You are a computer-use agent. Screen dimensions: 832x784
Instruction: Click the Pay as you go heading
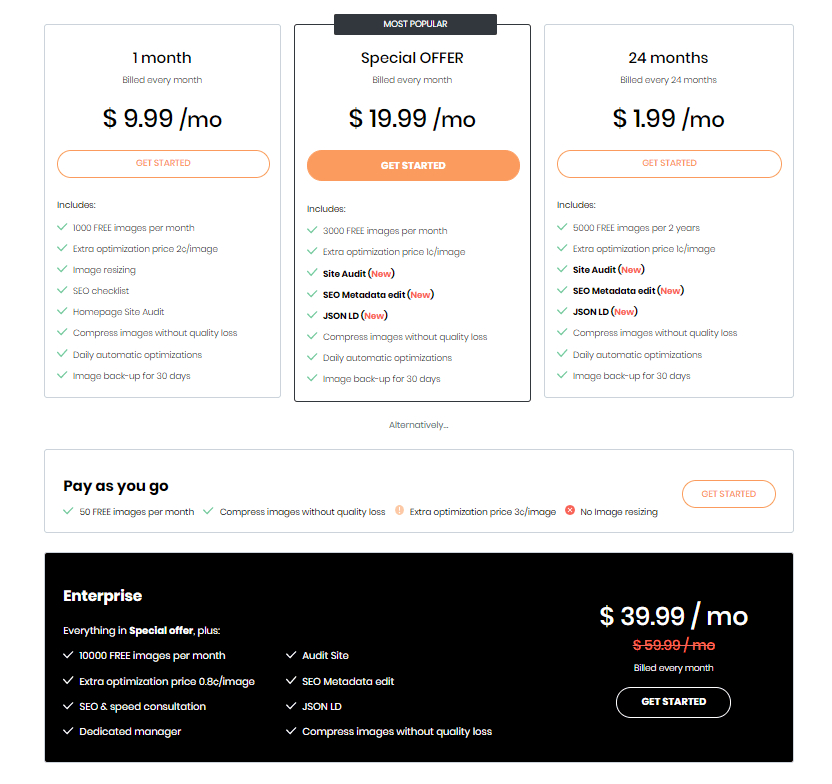click(x=116, y=486)
